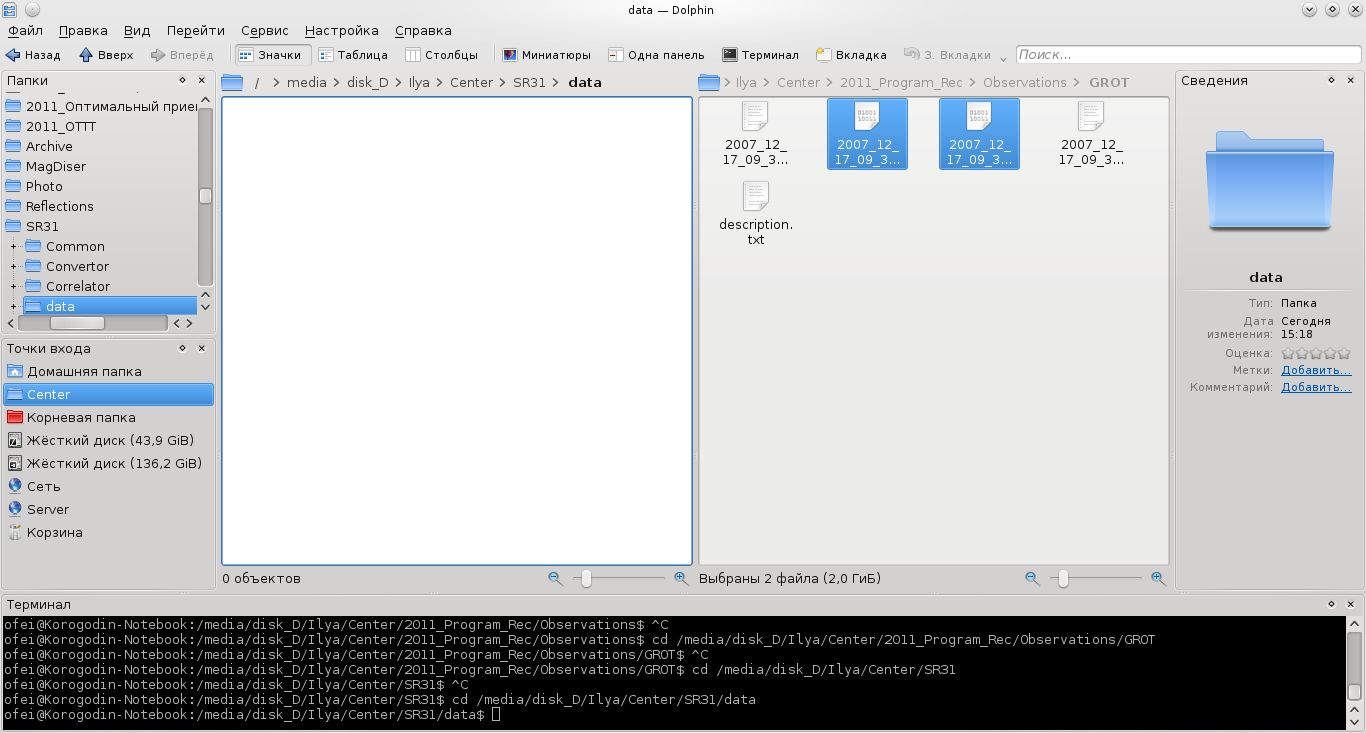
Task: Open the Файл menu
Action: point(25,31)
